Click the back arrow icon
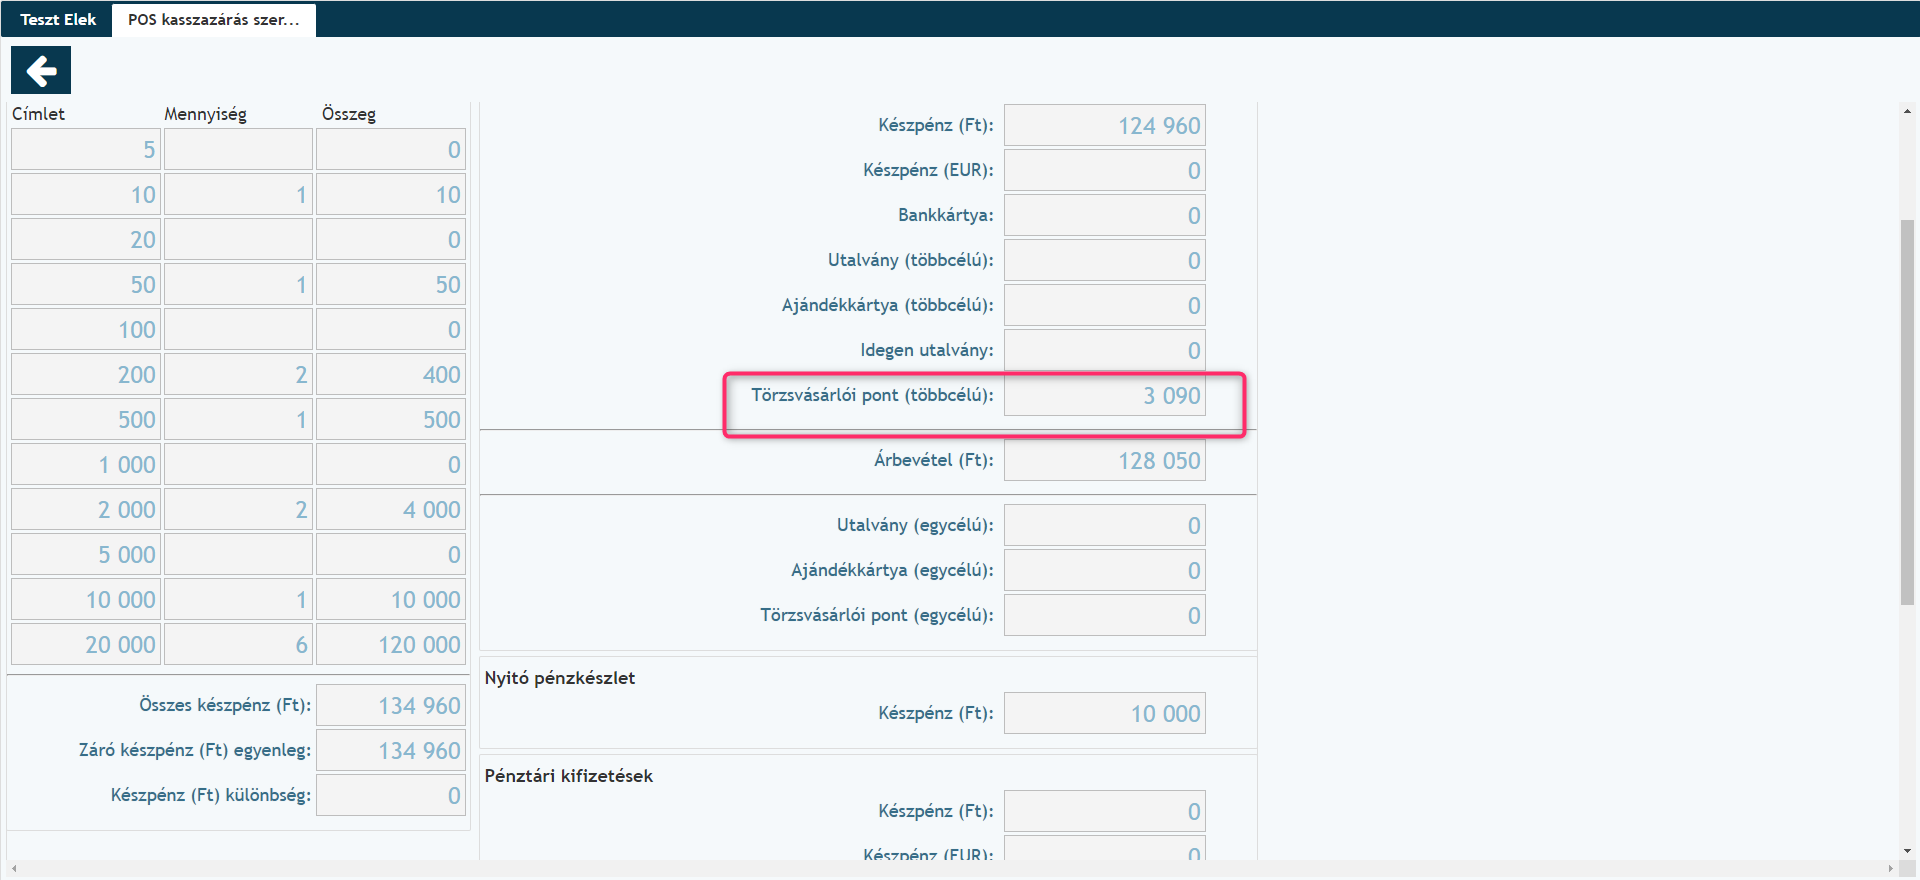1920x880 pixels. [x=41, y=71]
